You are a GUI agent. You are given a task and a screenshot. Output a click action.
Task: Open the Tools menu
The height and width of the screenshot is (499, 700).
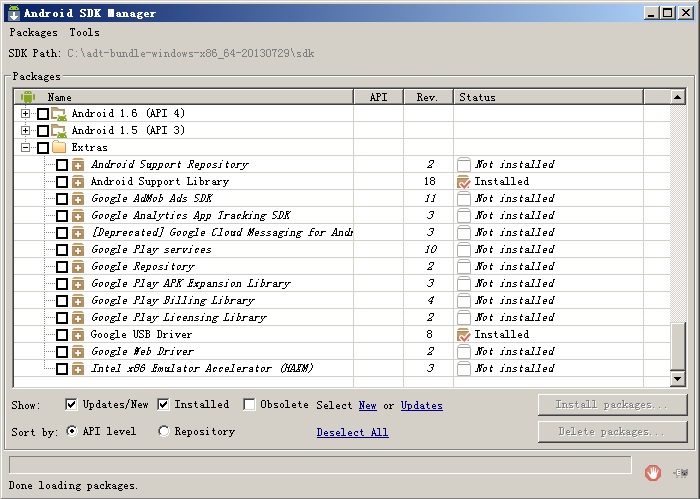click(84, 33)
